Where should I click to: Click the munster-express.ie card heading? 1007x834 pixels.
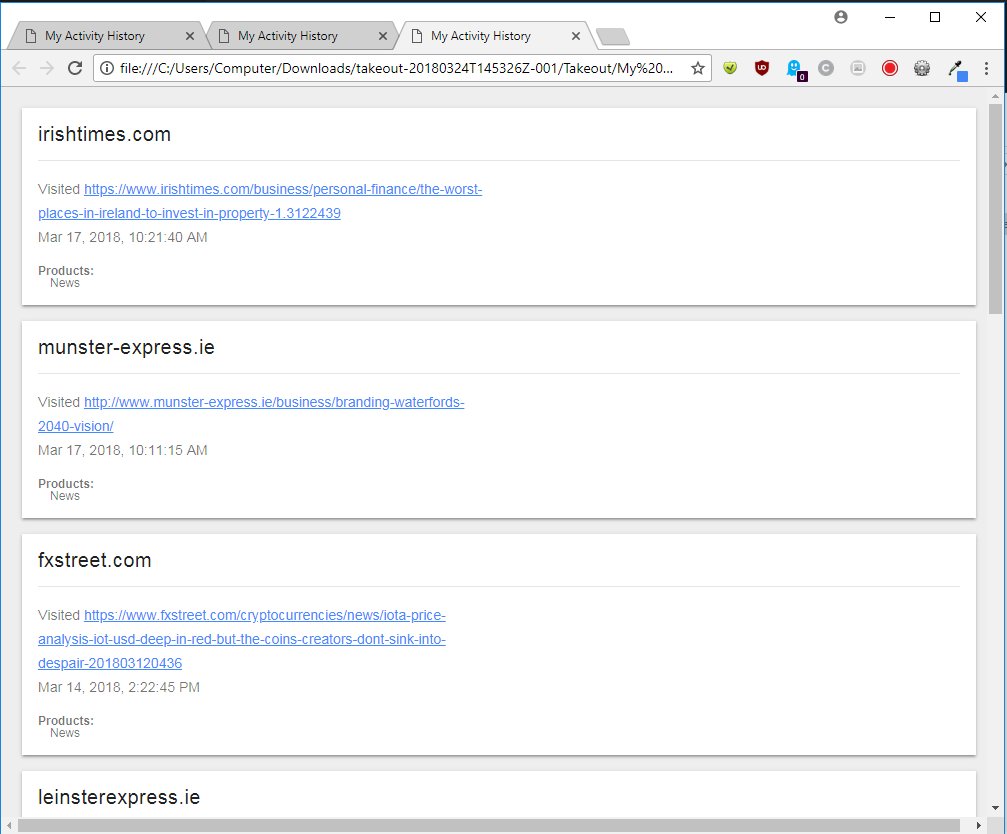tap(126, 347)
